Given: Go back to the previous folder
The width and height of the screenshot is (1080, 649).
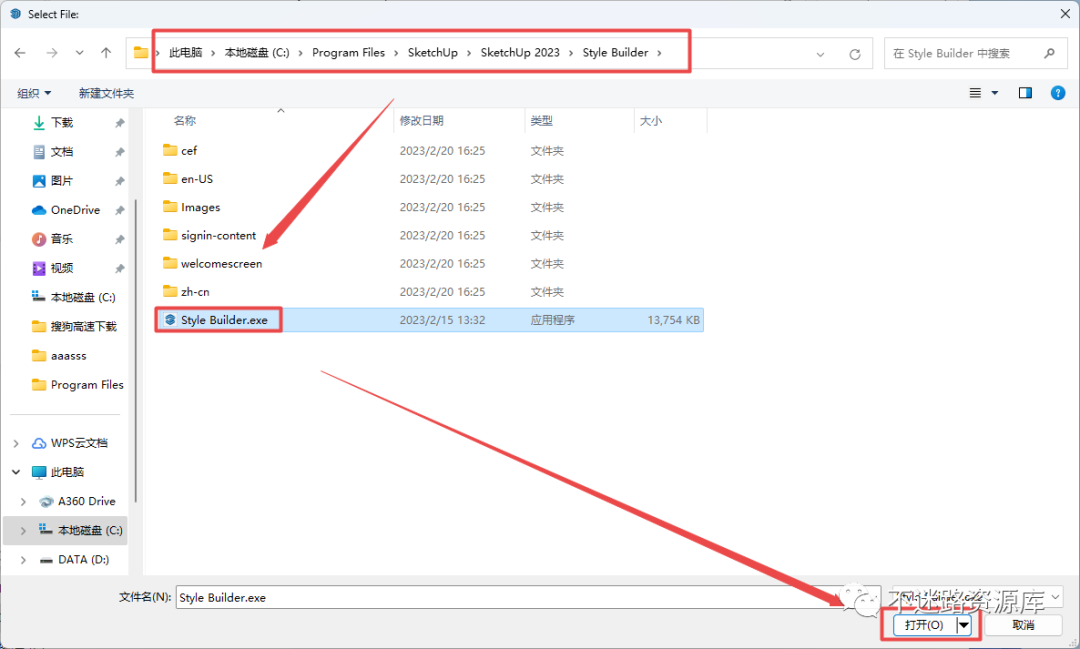Looking at the screenshot, I should 20,53.
